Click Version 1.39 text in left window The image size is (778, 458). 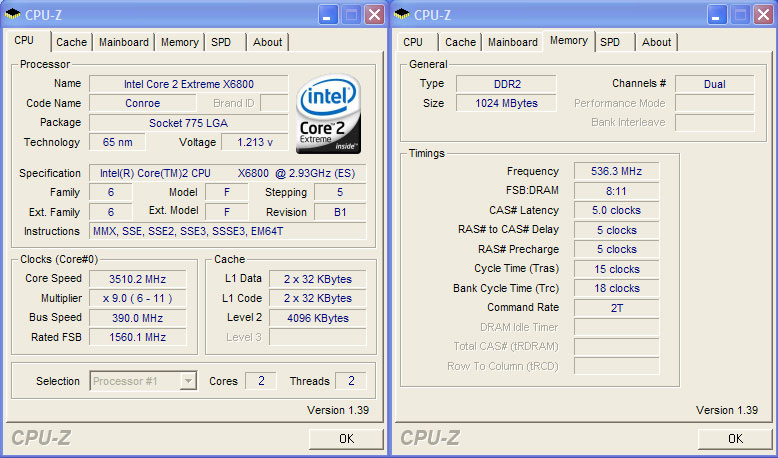(x=338, y=410)
